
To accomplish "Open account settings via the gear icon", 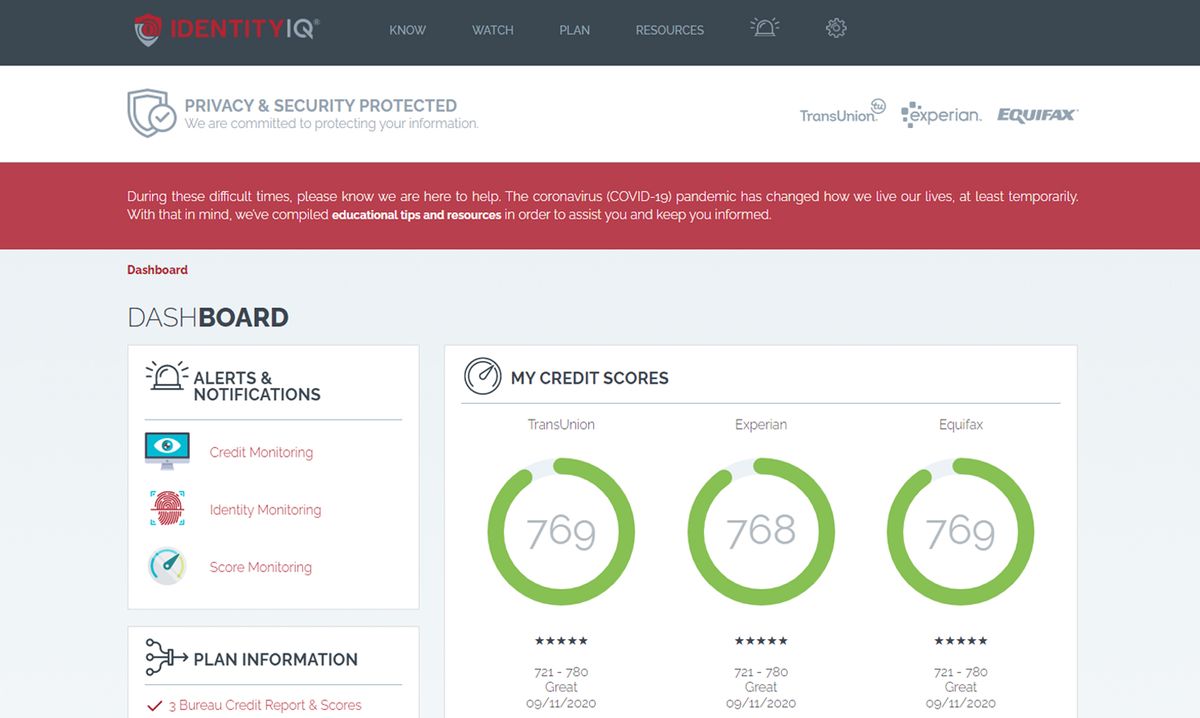I will pos(836,28).
